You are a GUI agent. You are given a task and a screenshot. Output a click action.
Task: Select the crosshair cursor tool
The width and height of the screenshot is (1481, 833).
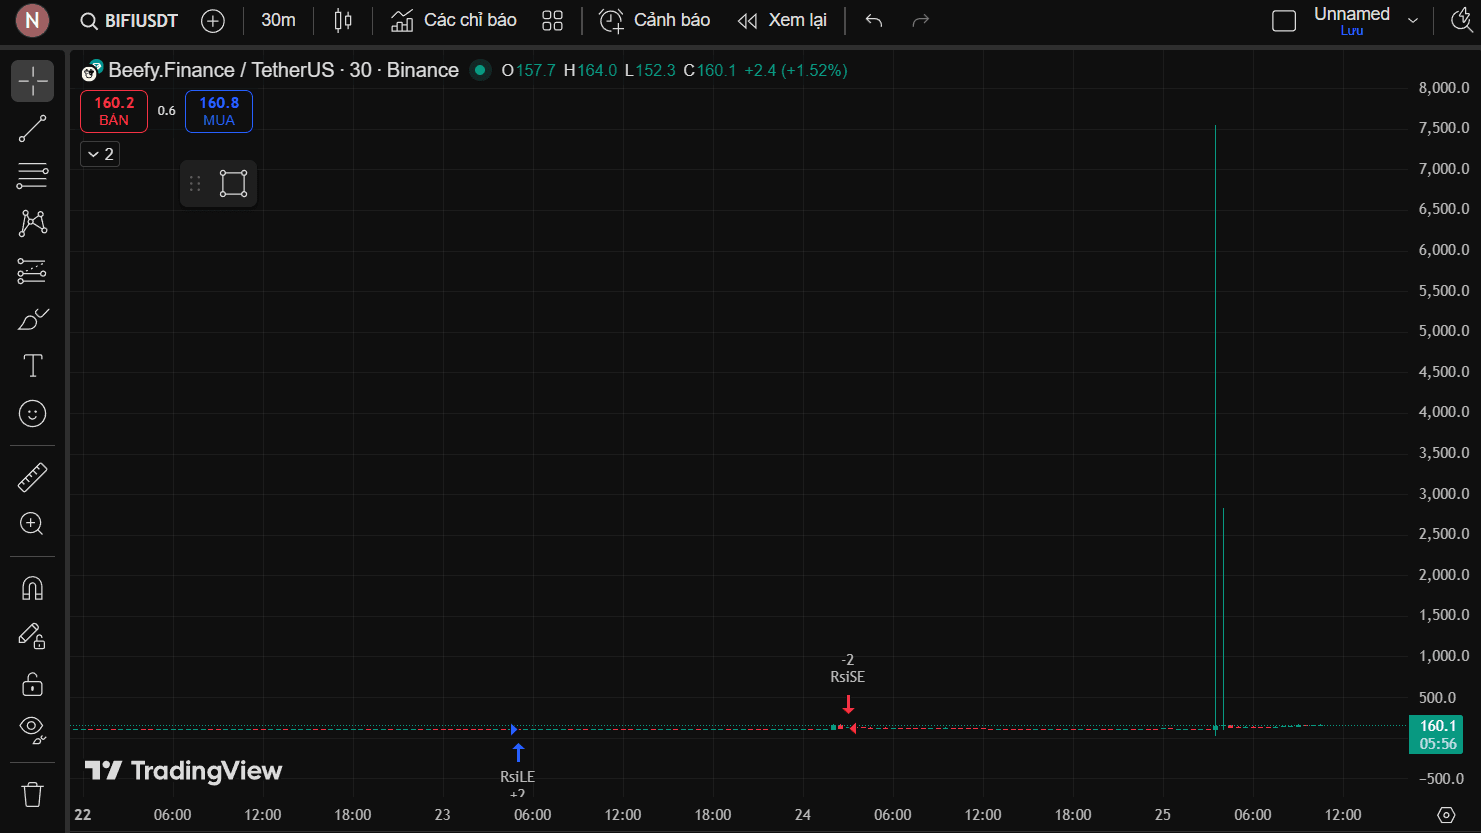33,81
